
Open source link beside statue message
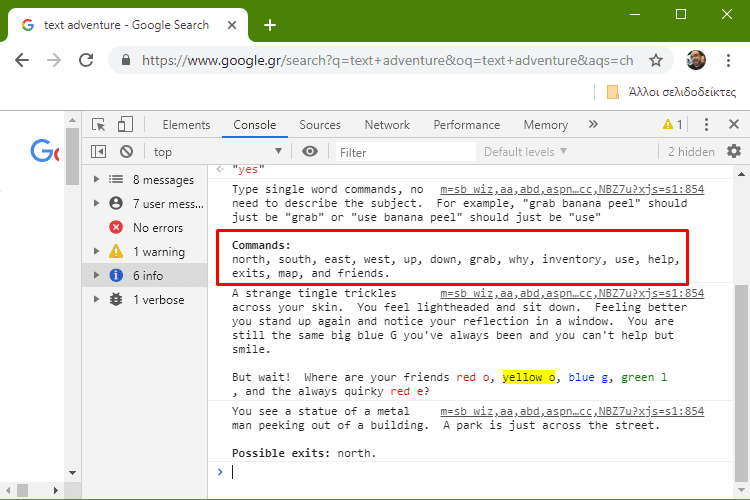click(x=572, y=411)
